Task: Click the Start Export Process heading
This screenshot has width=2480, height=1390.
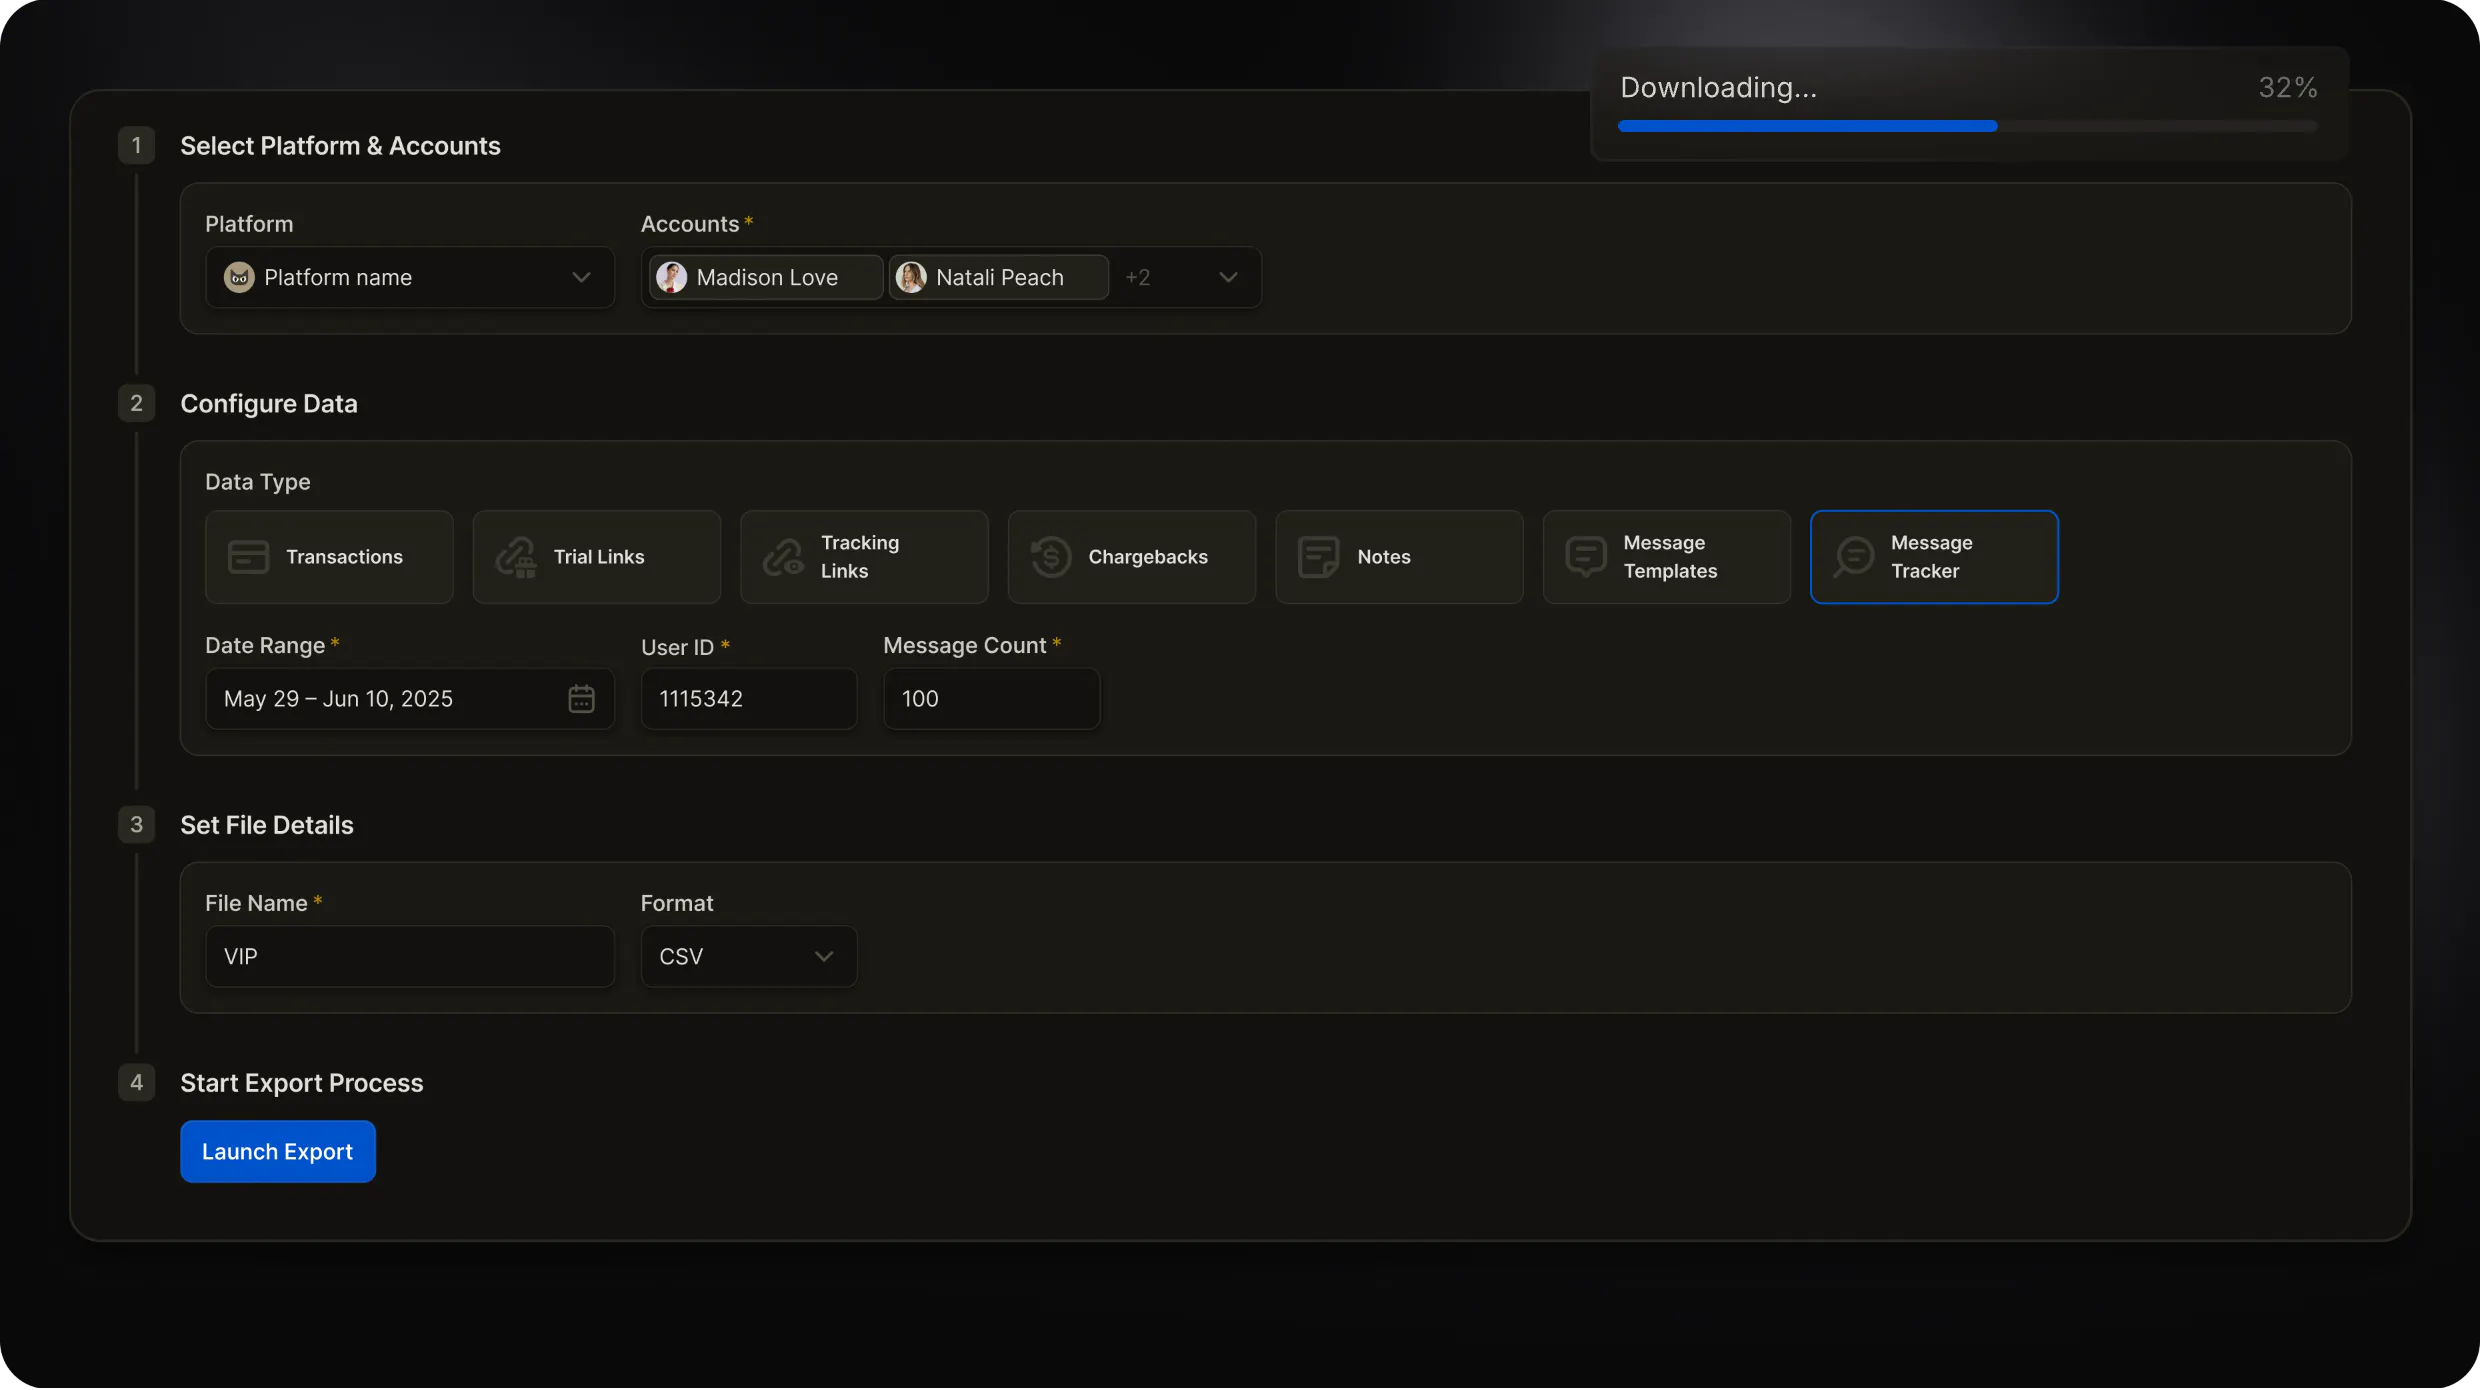Action: pyautogui.click(x=302, y=1083)
